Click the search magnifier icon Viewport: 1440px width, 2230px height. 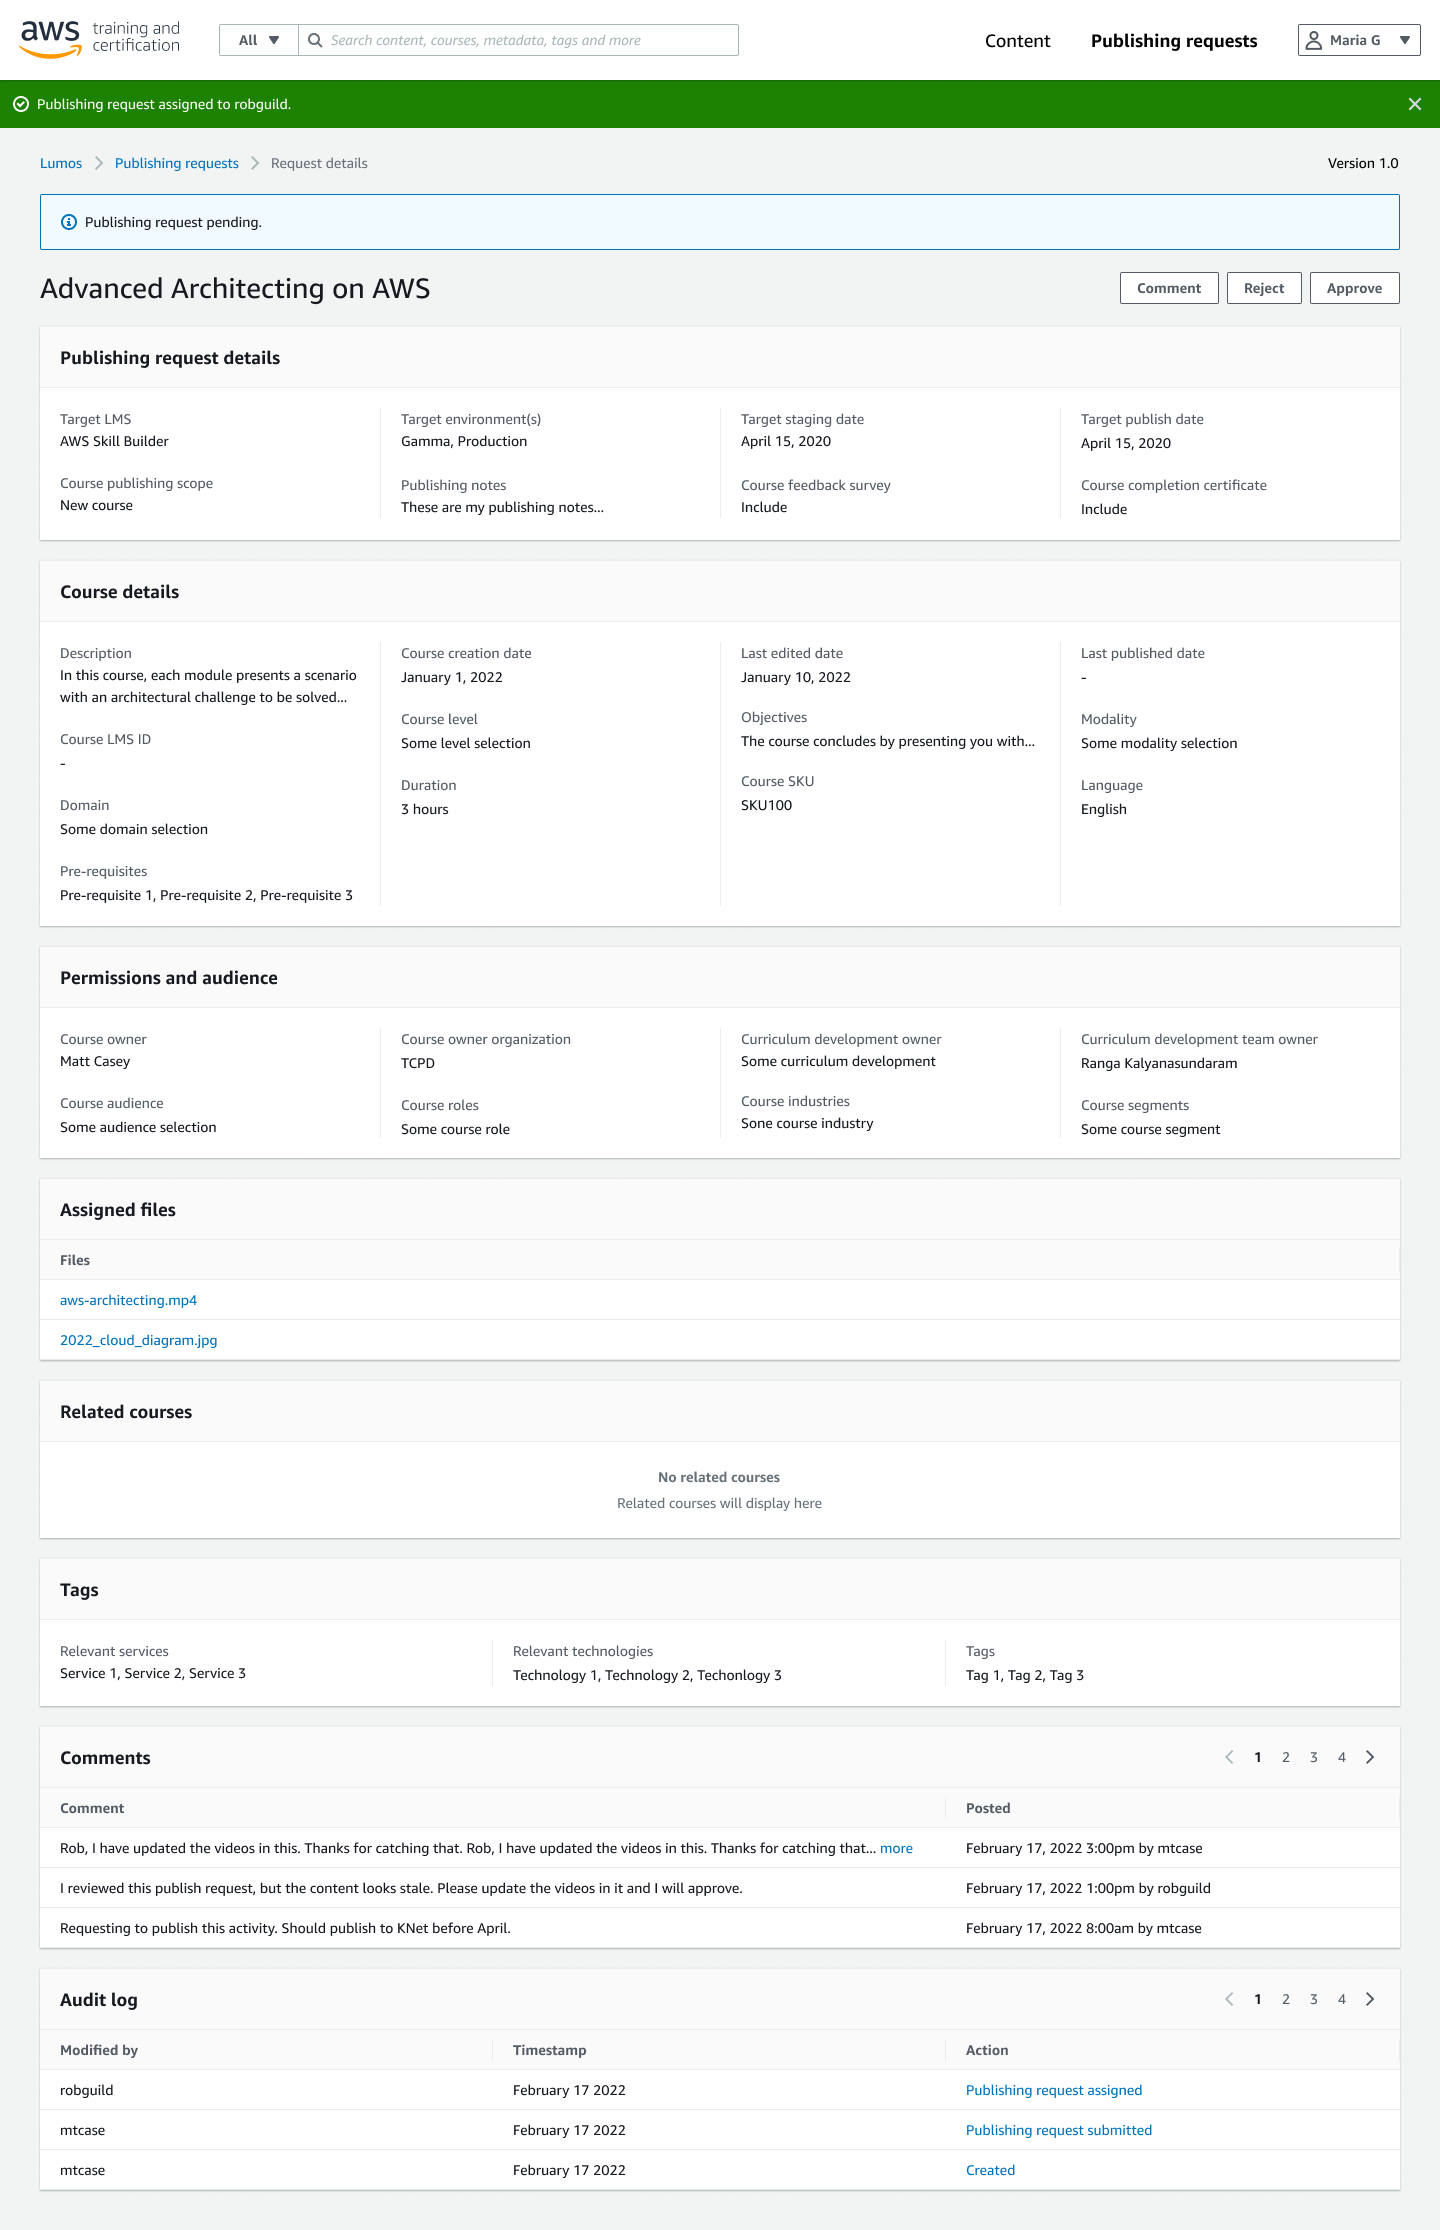(x=315, y=40)
